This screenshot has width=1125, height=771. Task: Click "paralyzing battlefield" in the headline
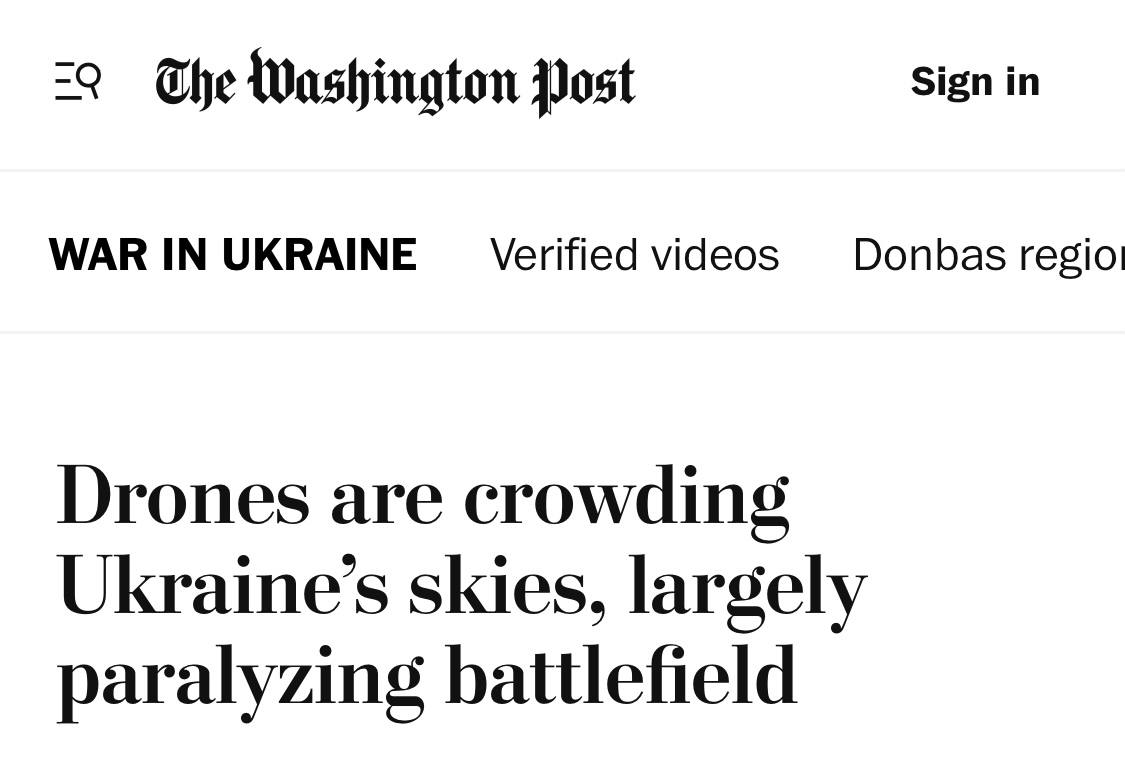pyautogui.click(x=427, y=678)
